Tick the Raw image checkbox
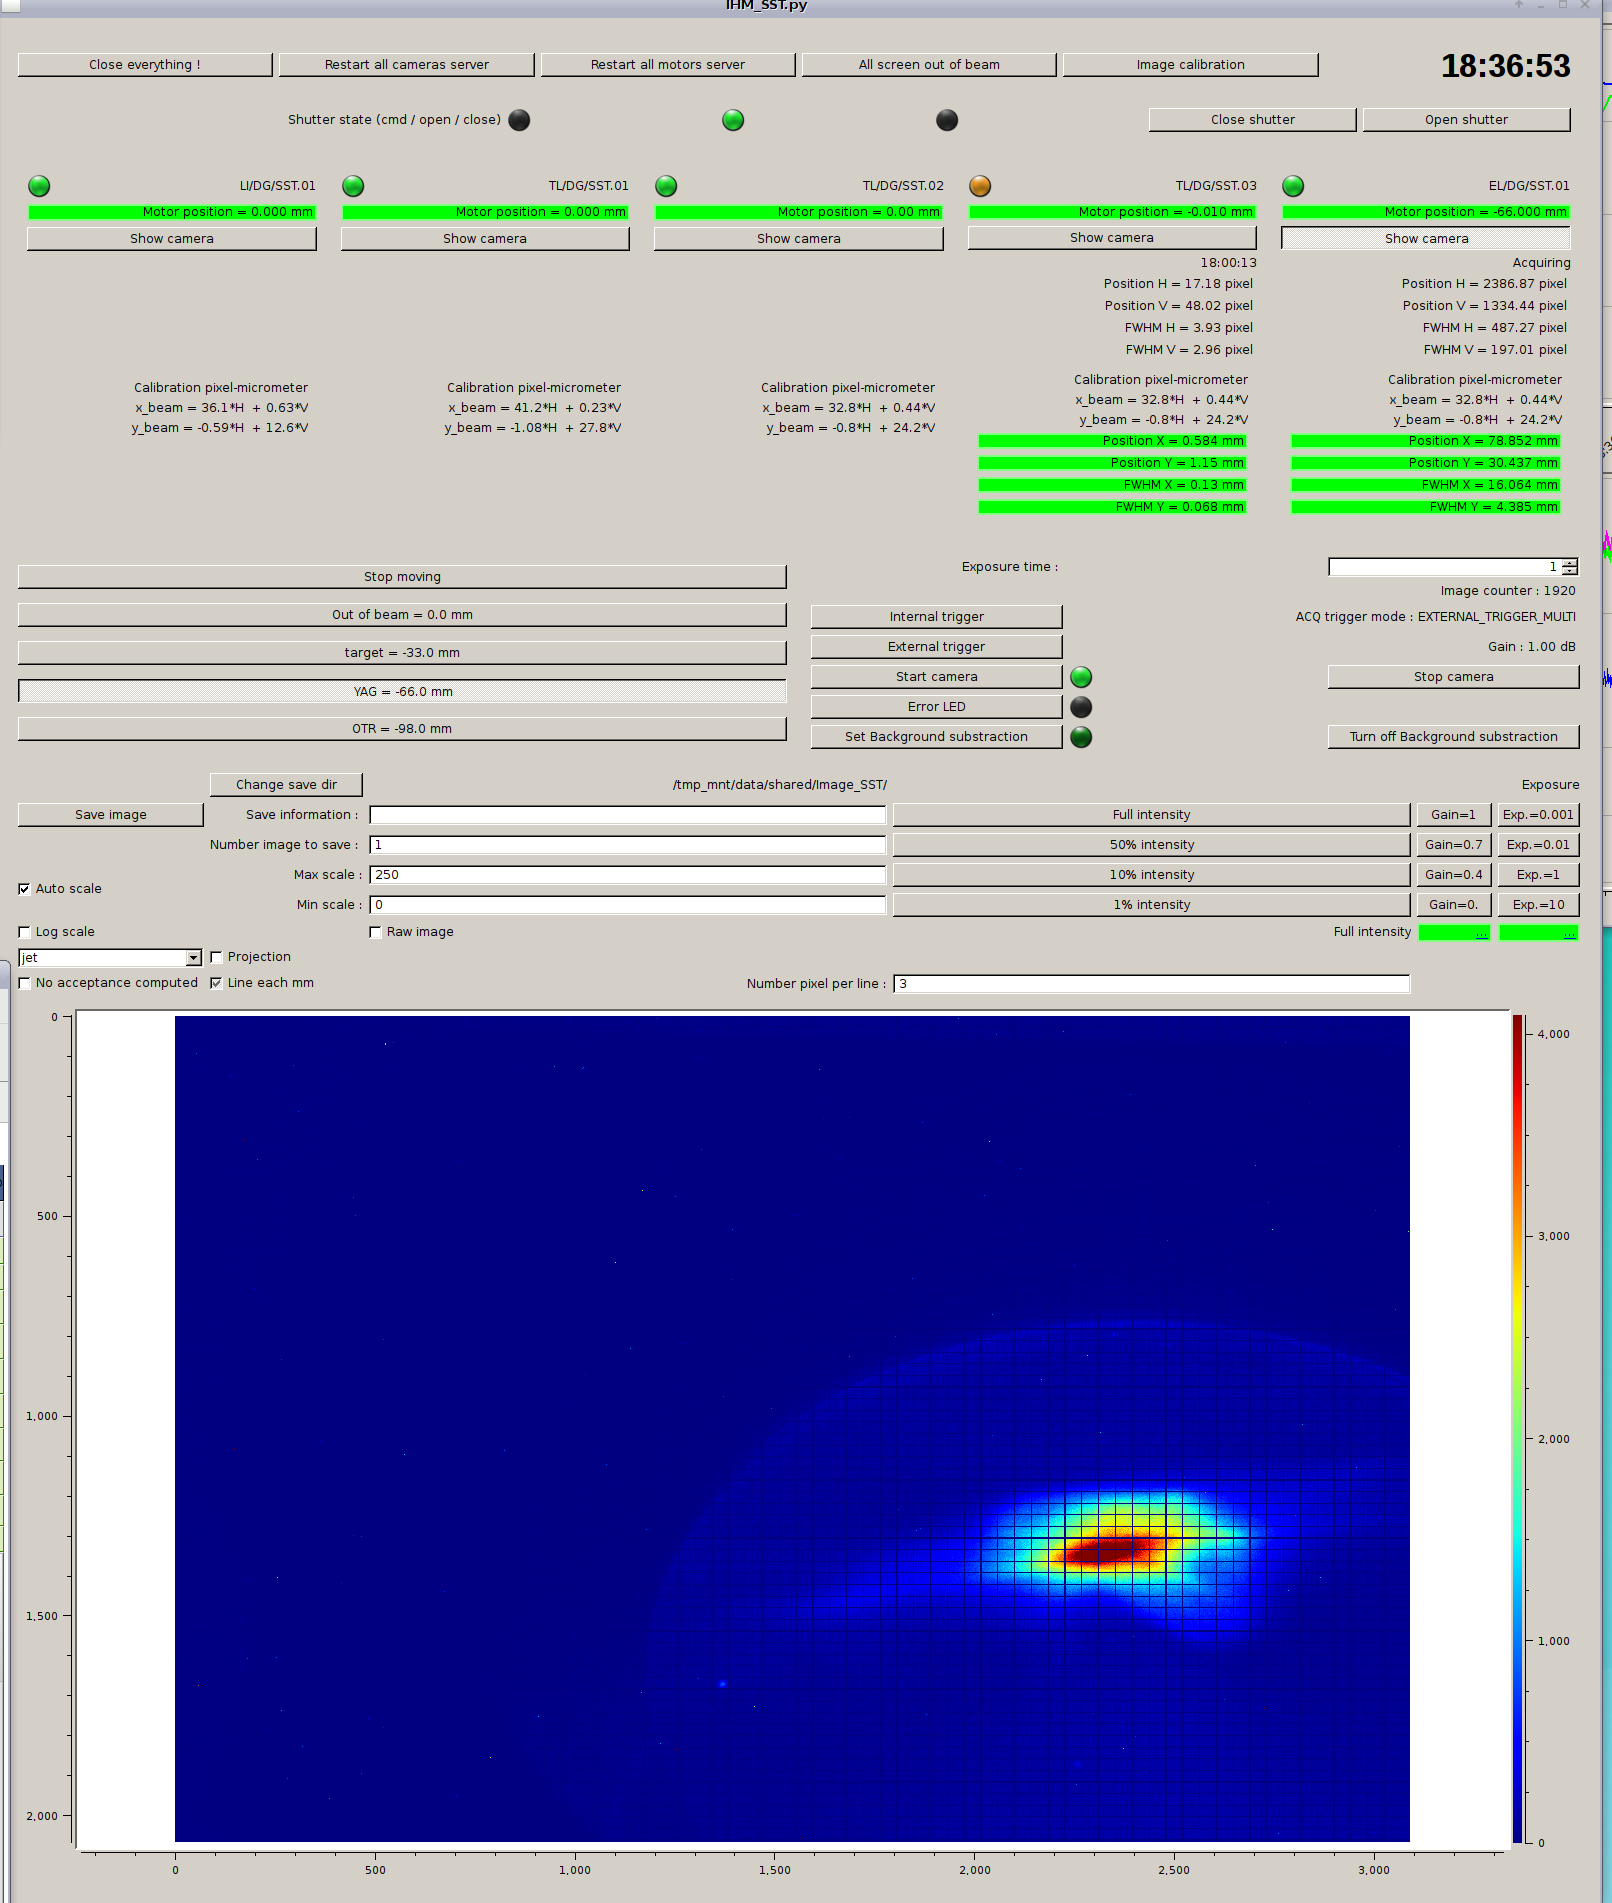Viewport: 1612px width, 1903px height. pos(376,932)
